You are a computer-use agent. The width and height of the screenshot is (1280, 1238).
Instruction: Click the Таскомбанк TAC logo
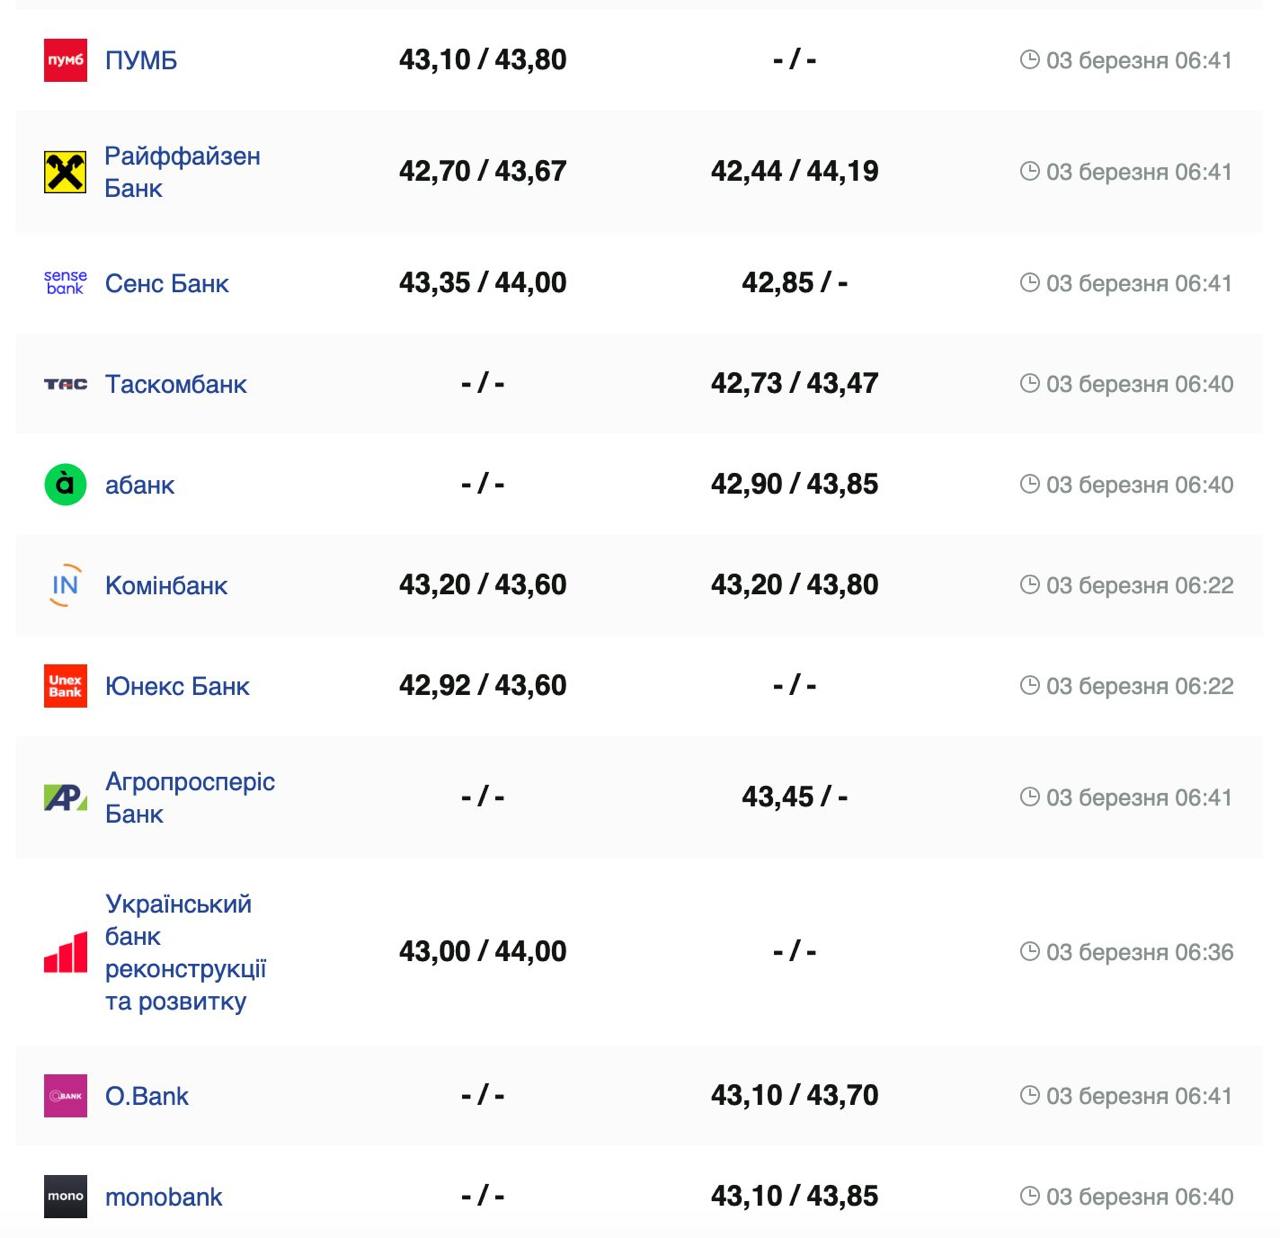(65, 384)
